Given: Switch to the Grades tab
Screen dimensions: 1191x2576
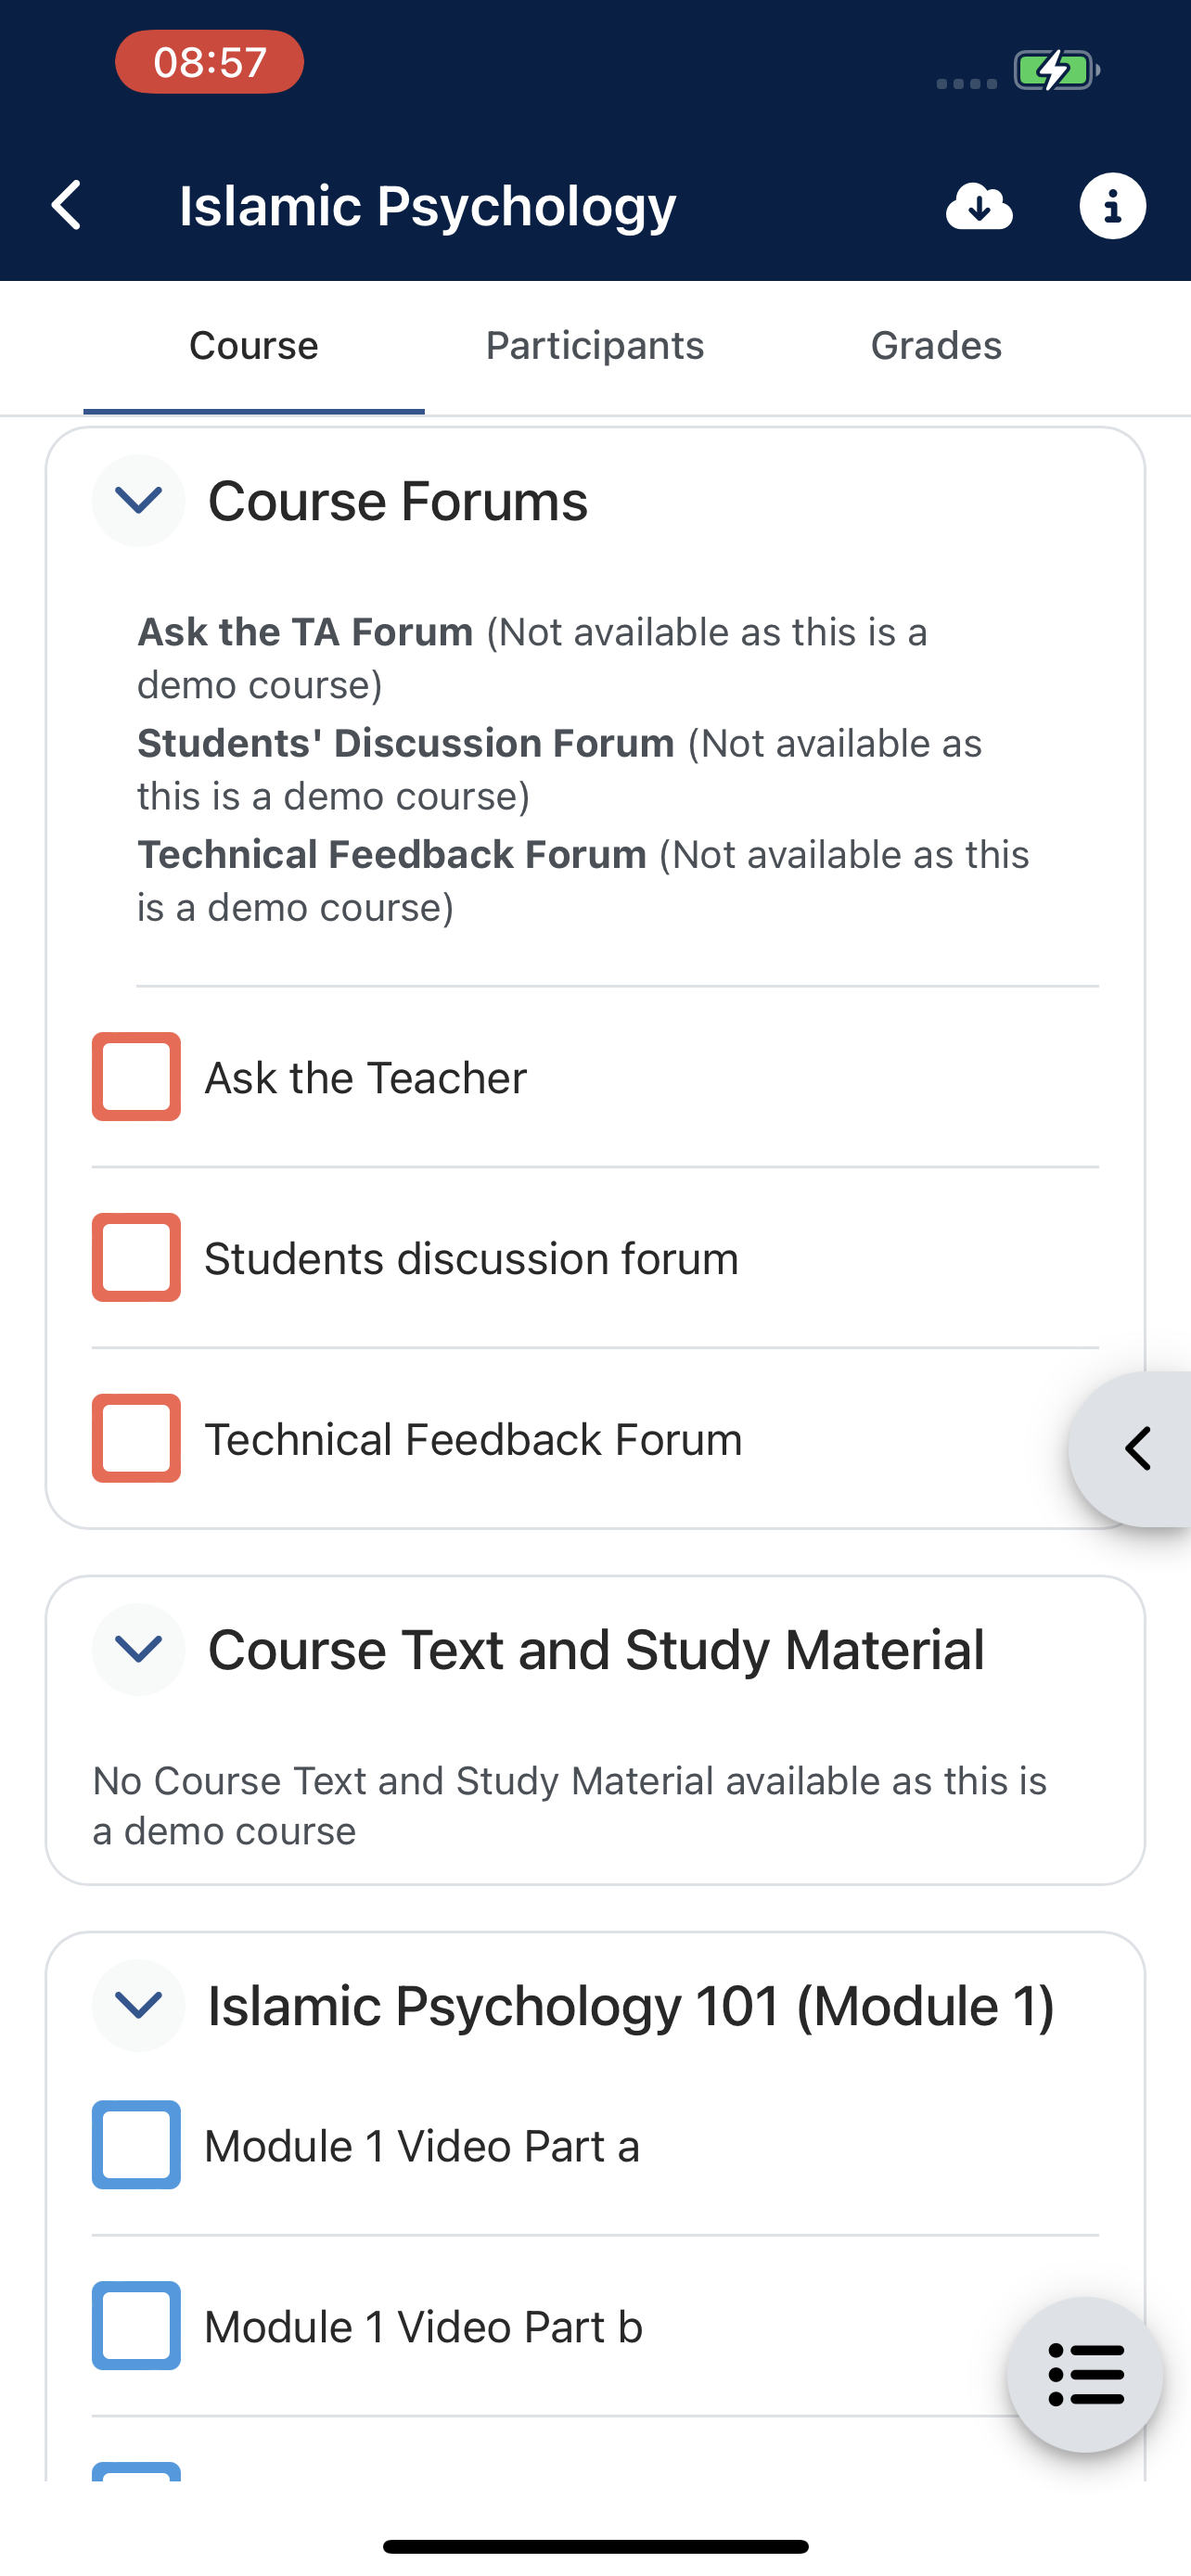Looking at the screenshot, I should 936,346.
